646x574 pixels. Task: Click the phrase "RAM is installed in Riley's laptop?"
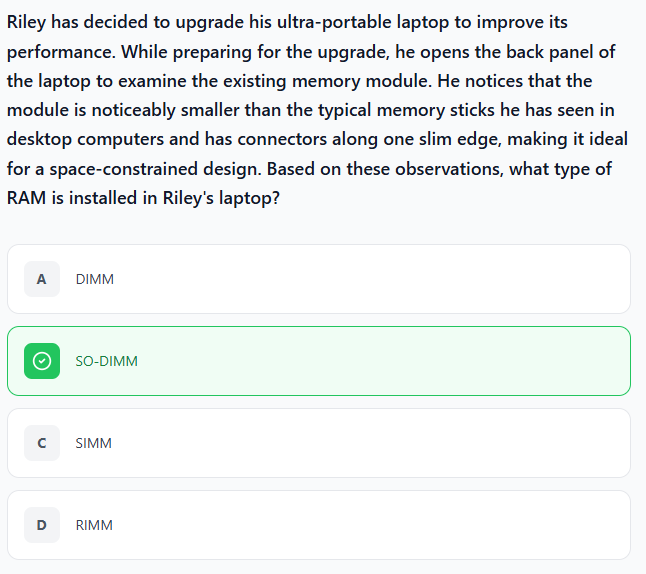click(x=143, y=198)
